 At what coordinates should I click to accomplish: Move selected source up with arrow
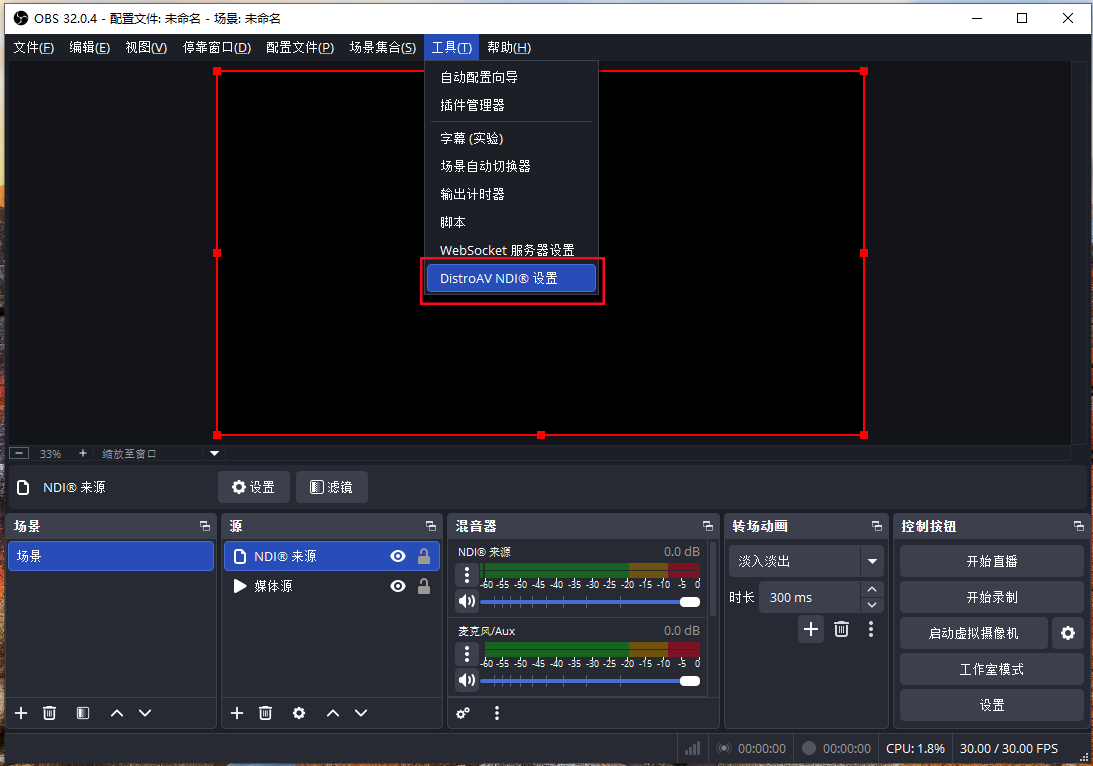(333, 713)
